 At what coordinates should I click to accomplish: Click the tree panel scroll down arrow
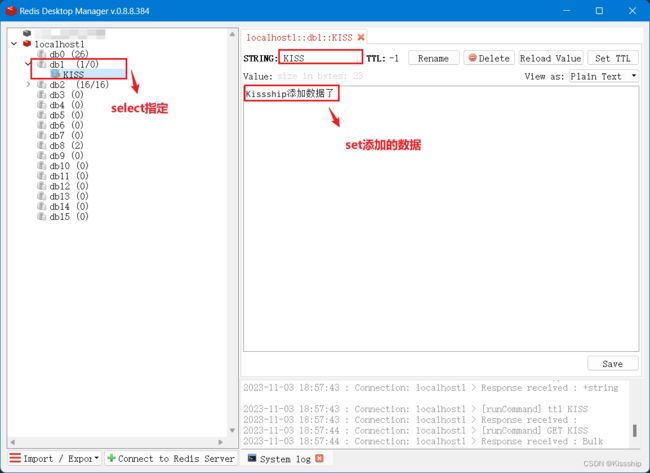pos(232,430)
